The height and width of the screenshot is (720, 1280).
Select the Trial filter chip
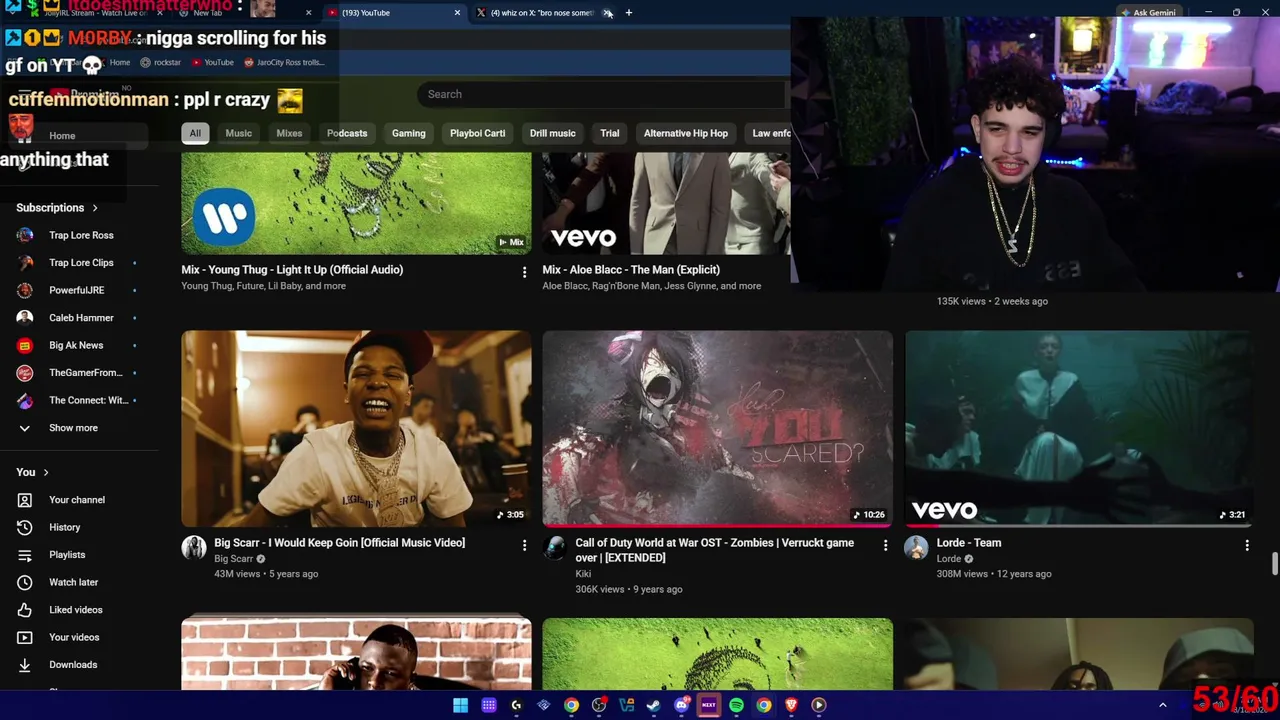(609, 133)
